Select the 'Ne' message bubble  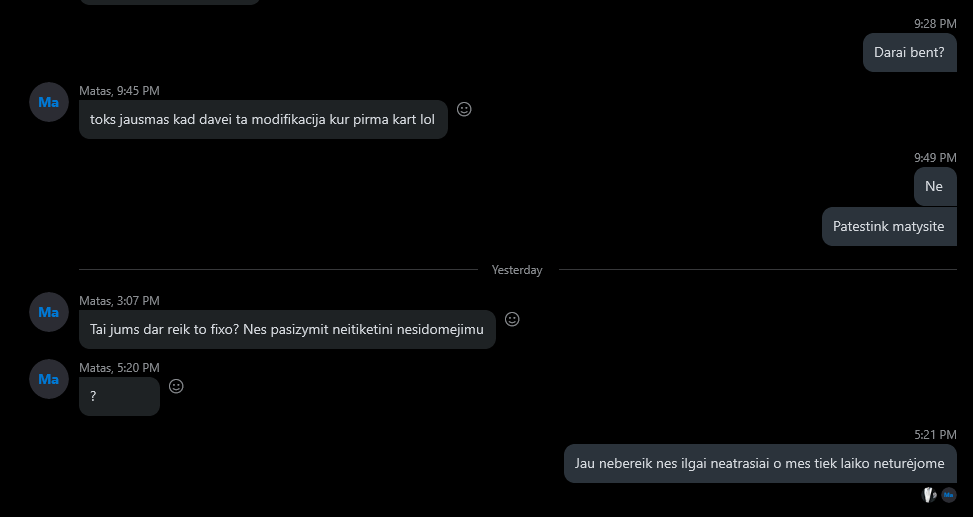coord(935,187)
